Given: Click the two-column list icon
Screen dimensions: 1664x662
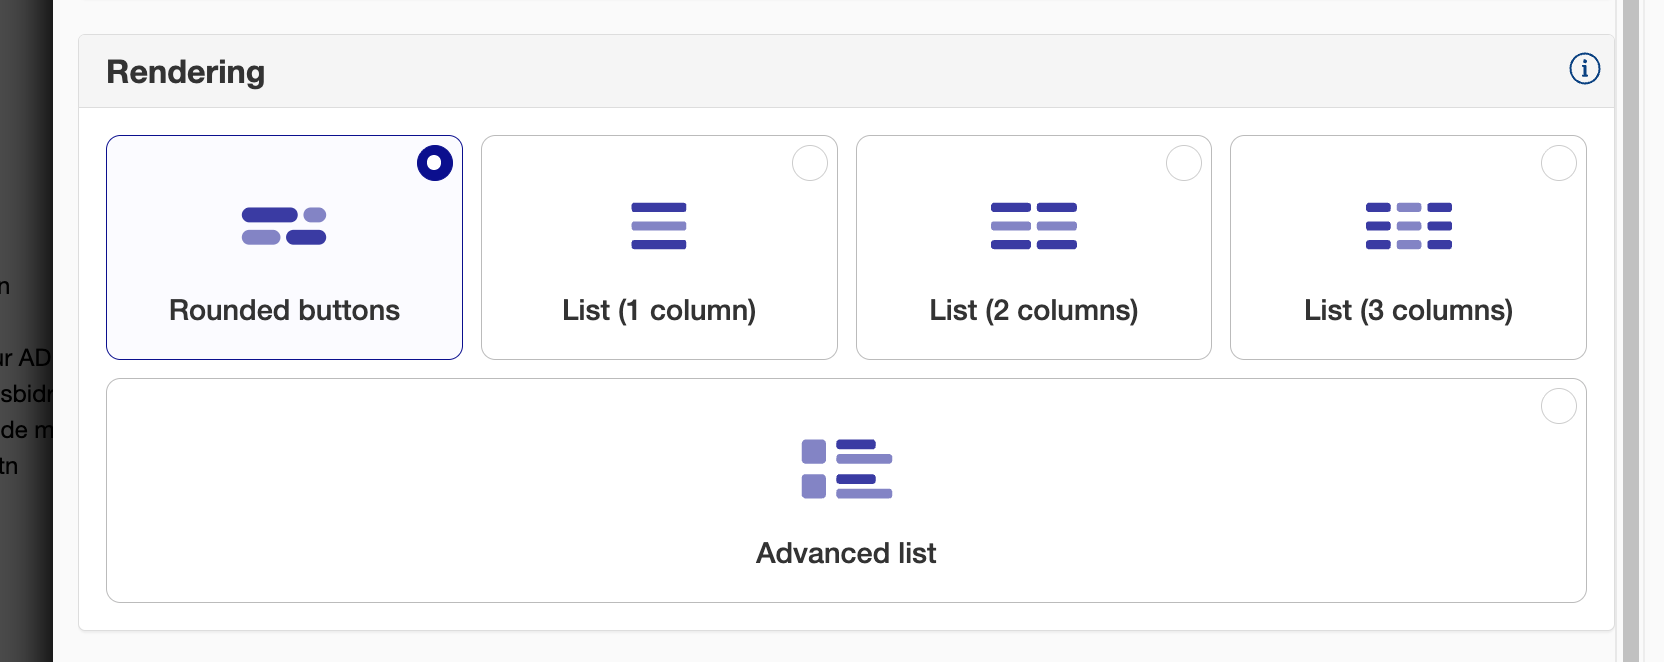Looking at the screenshot, I should pos(1033,226).
